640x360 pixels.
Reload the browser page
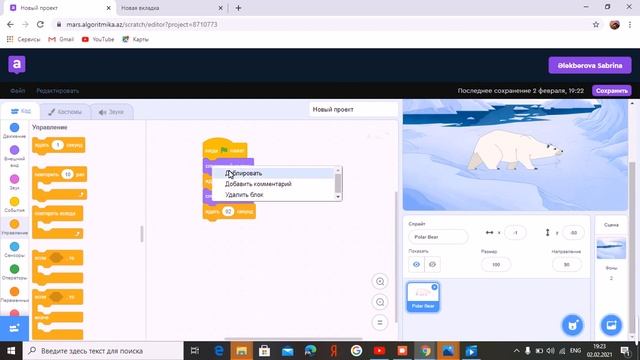tap(40, 24)
